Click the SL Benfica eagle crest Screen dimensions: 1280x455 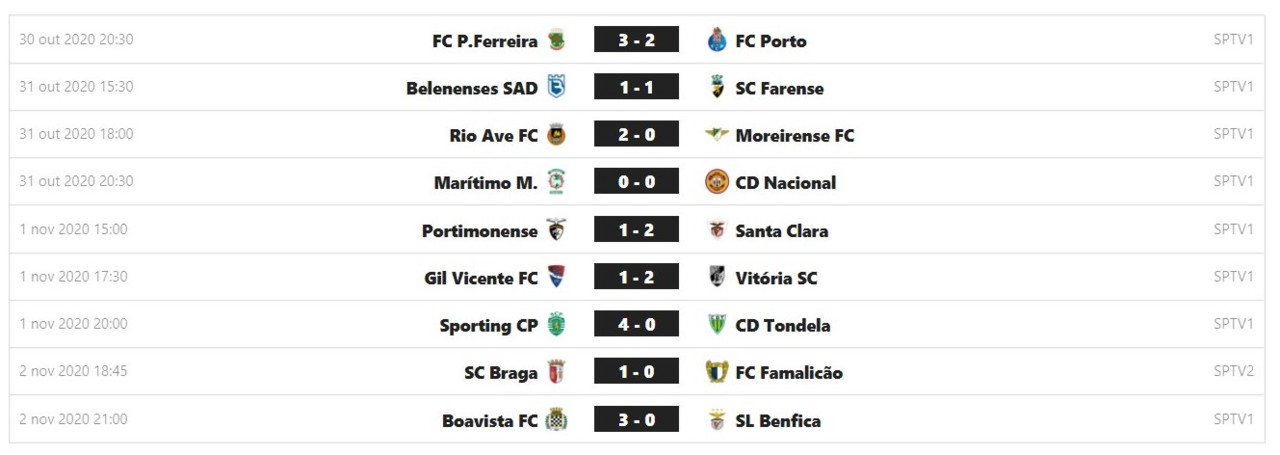(x=716, y=420)
